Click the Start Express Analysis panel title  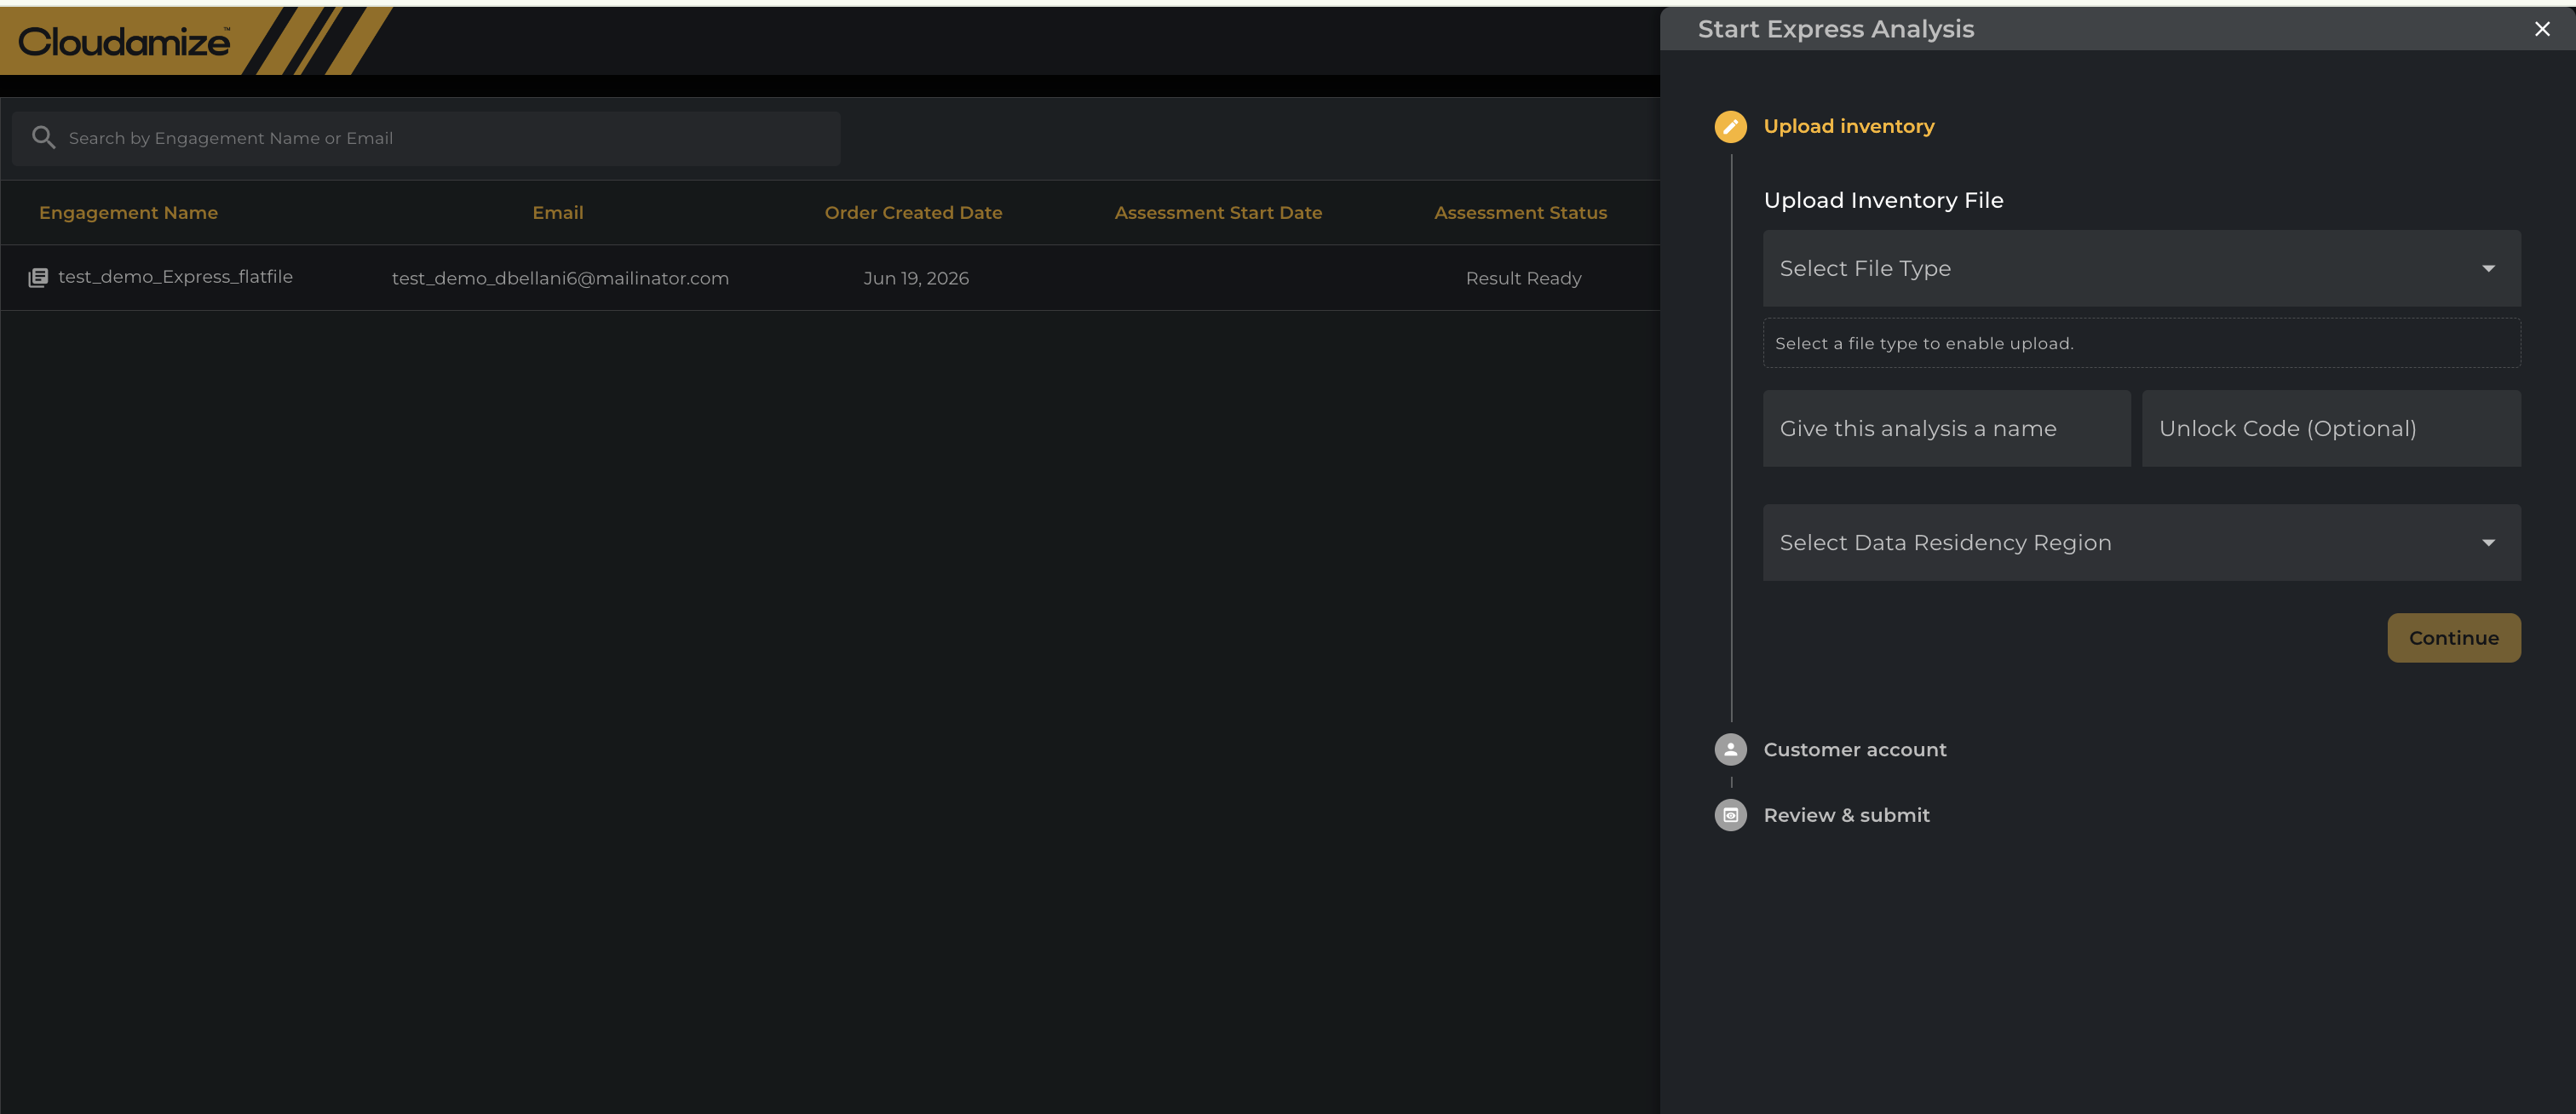pyautogui.click(x=1835, y=29)
